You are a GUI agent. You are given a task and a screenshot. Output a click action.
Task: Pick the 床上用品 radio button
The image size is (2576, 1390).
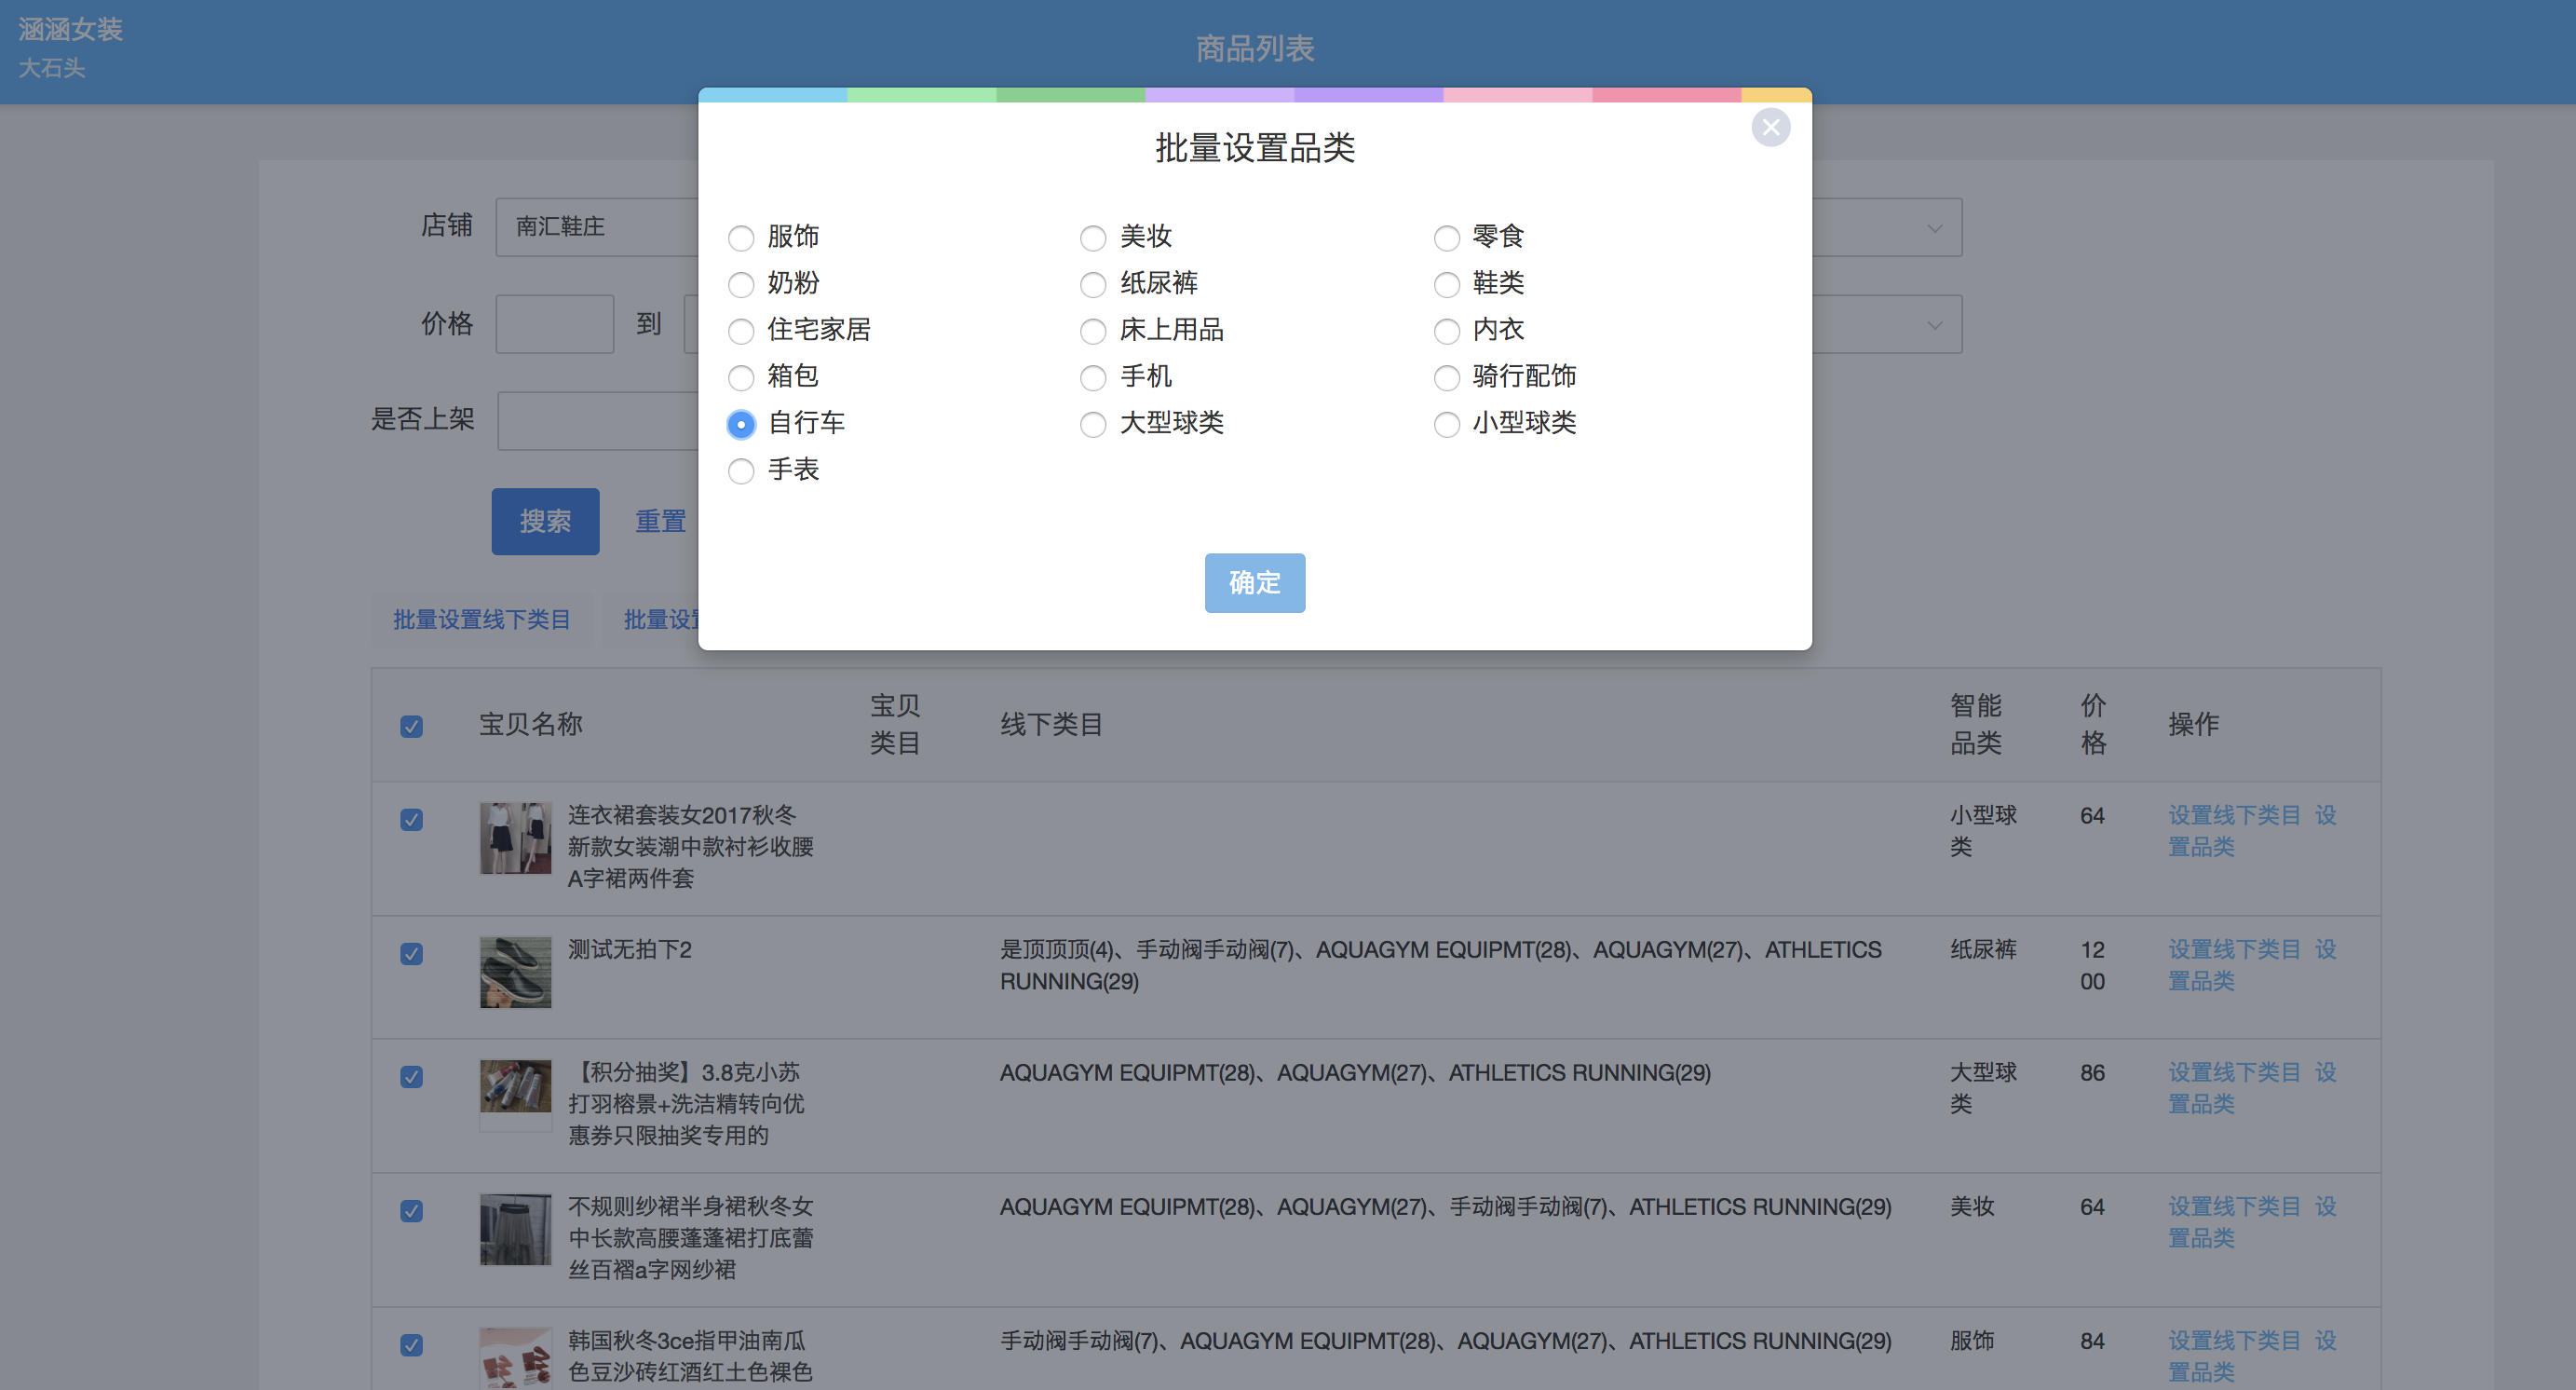1093,331
